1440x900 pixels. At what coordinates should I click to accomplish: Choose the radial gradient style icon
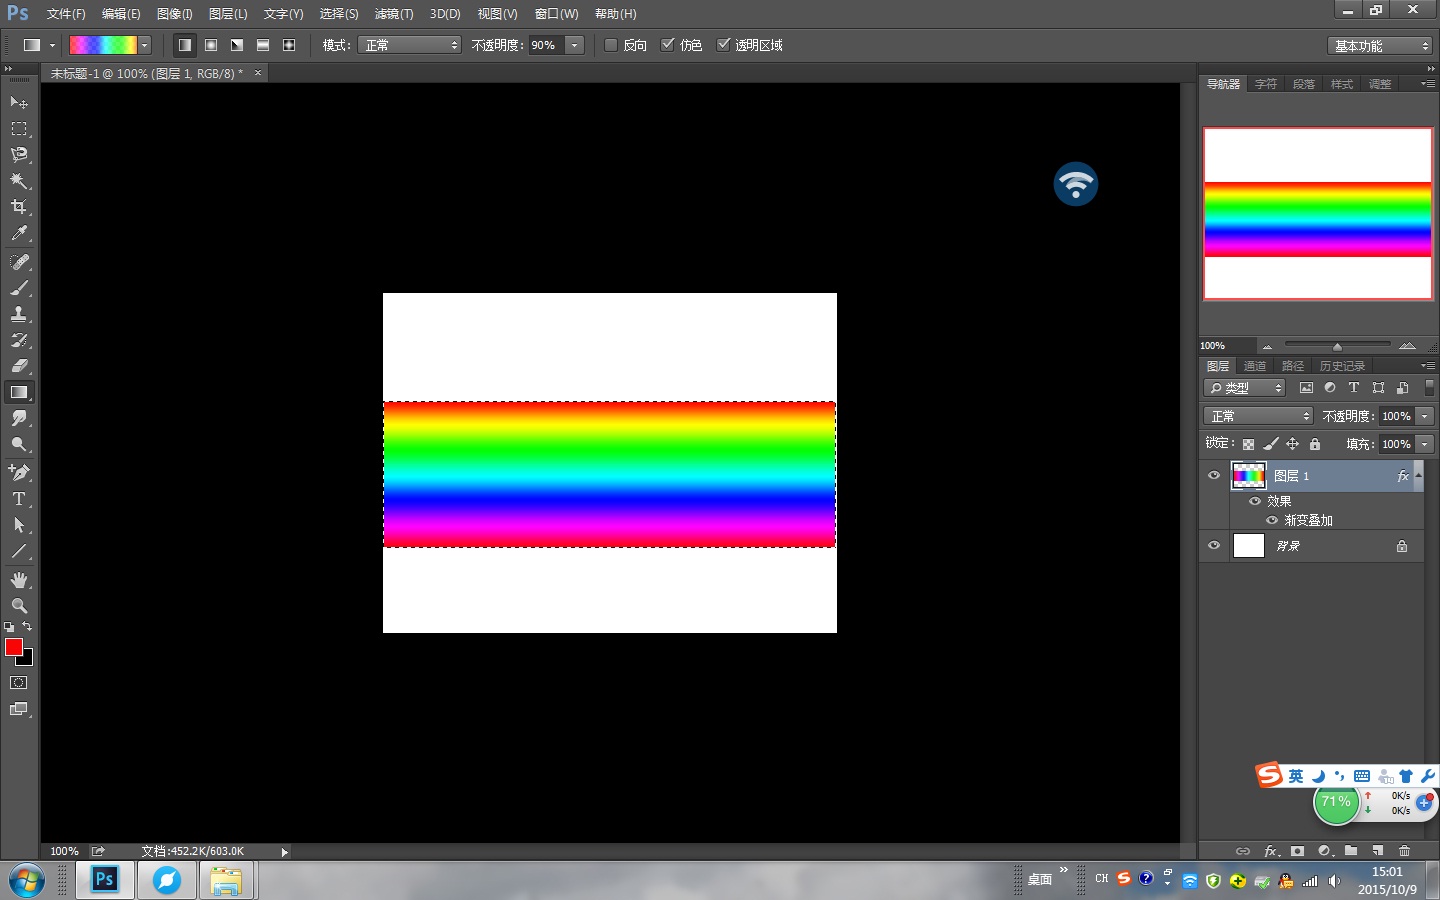211,45
